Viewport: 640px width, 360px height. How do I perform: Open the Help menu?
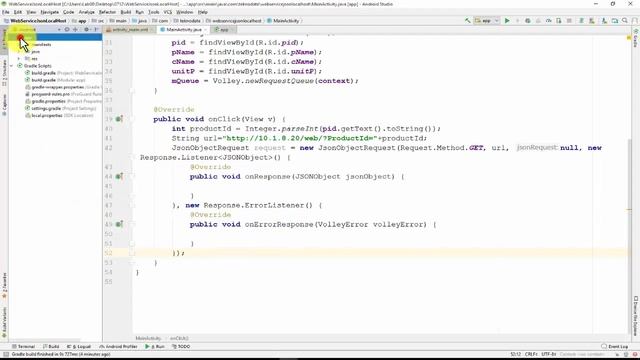(x=202, y=12)
